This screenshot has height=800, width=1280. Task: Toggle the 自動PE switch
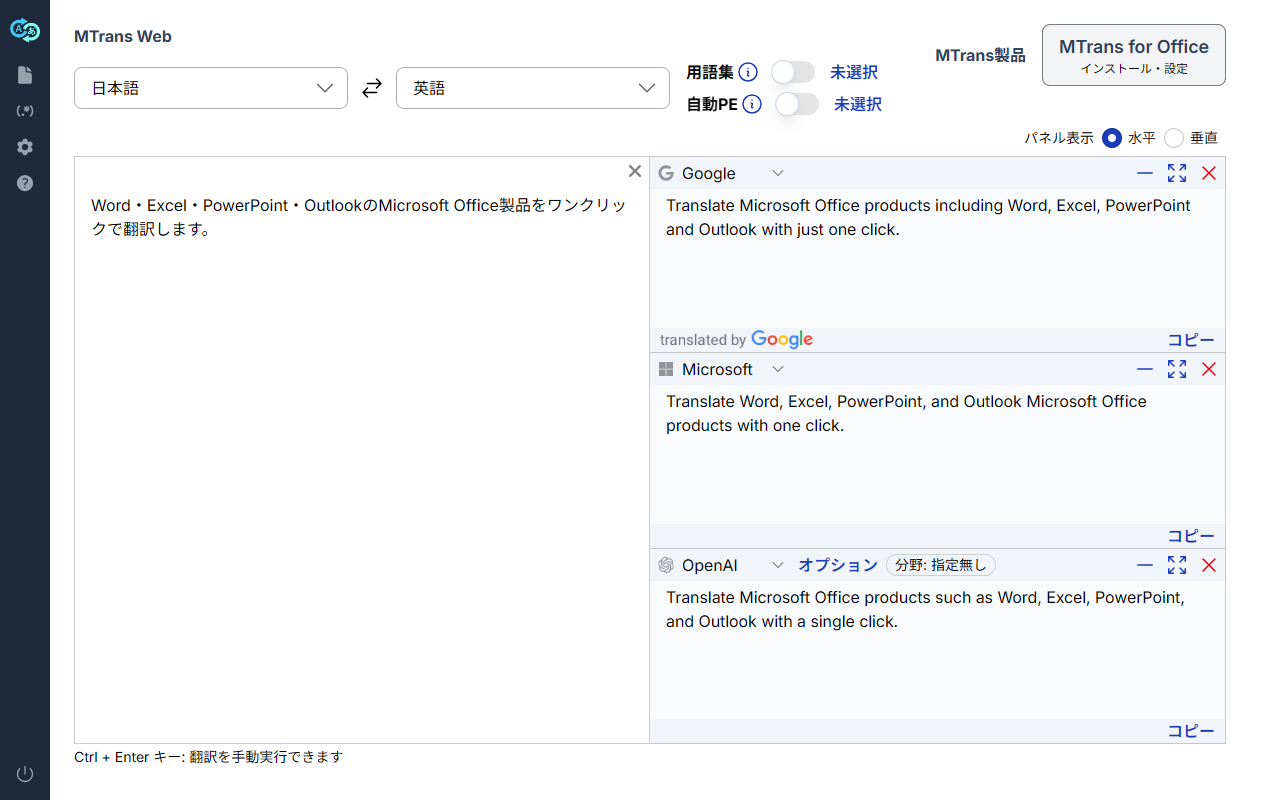(x=797, y=104)
